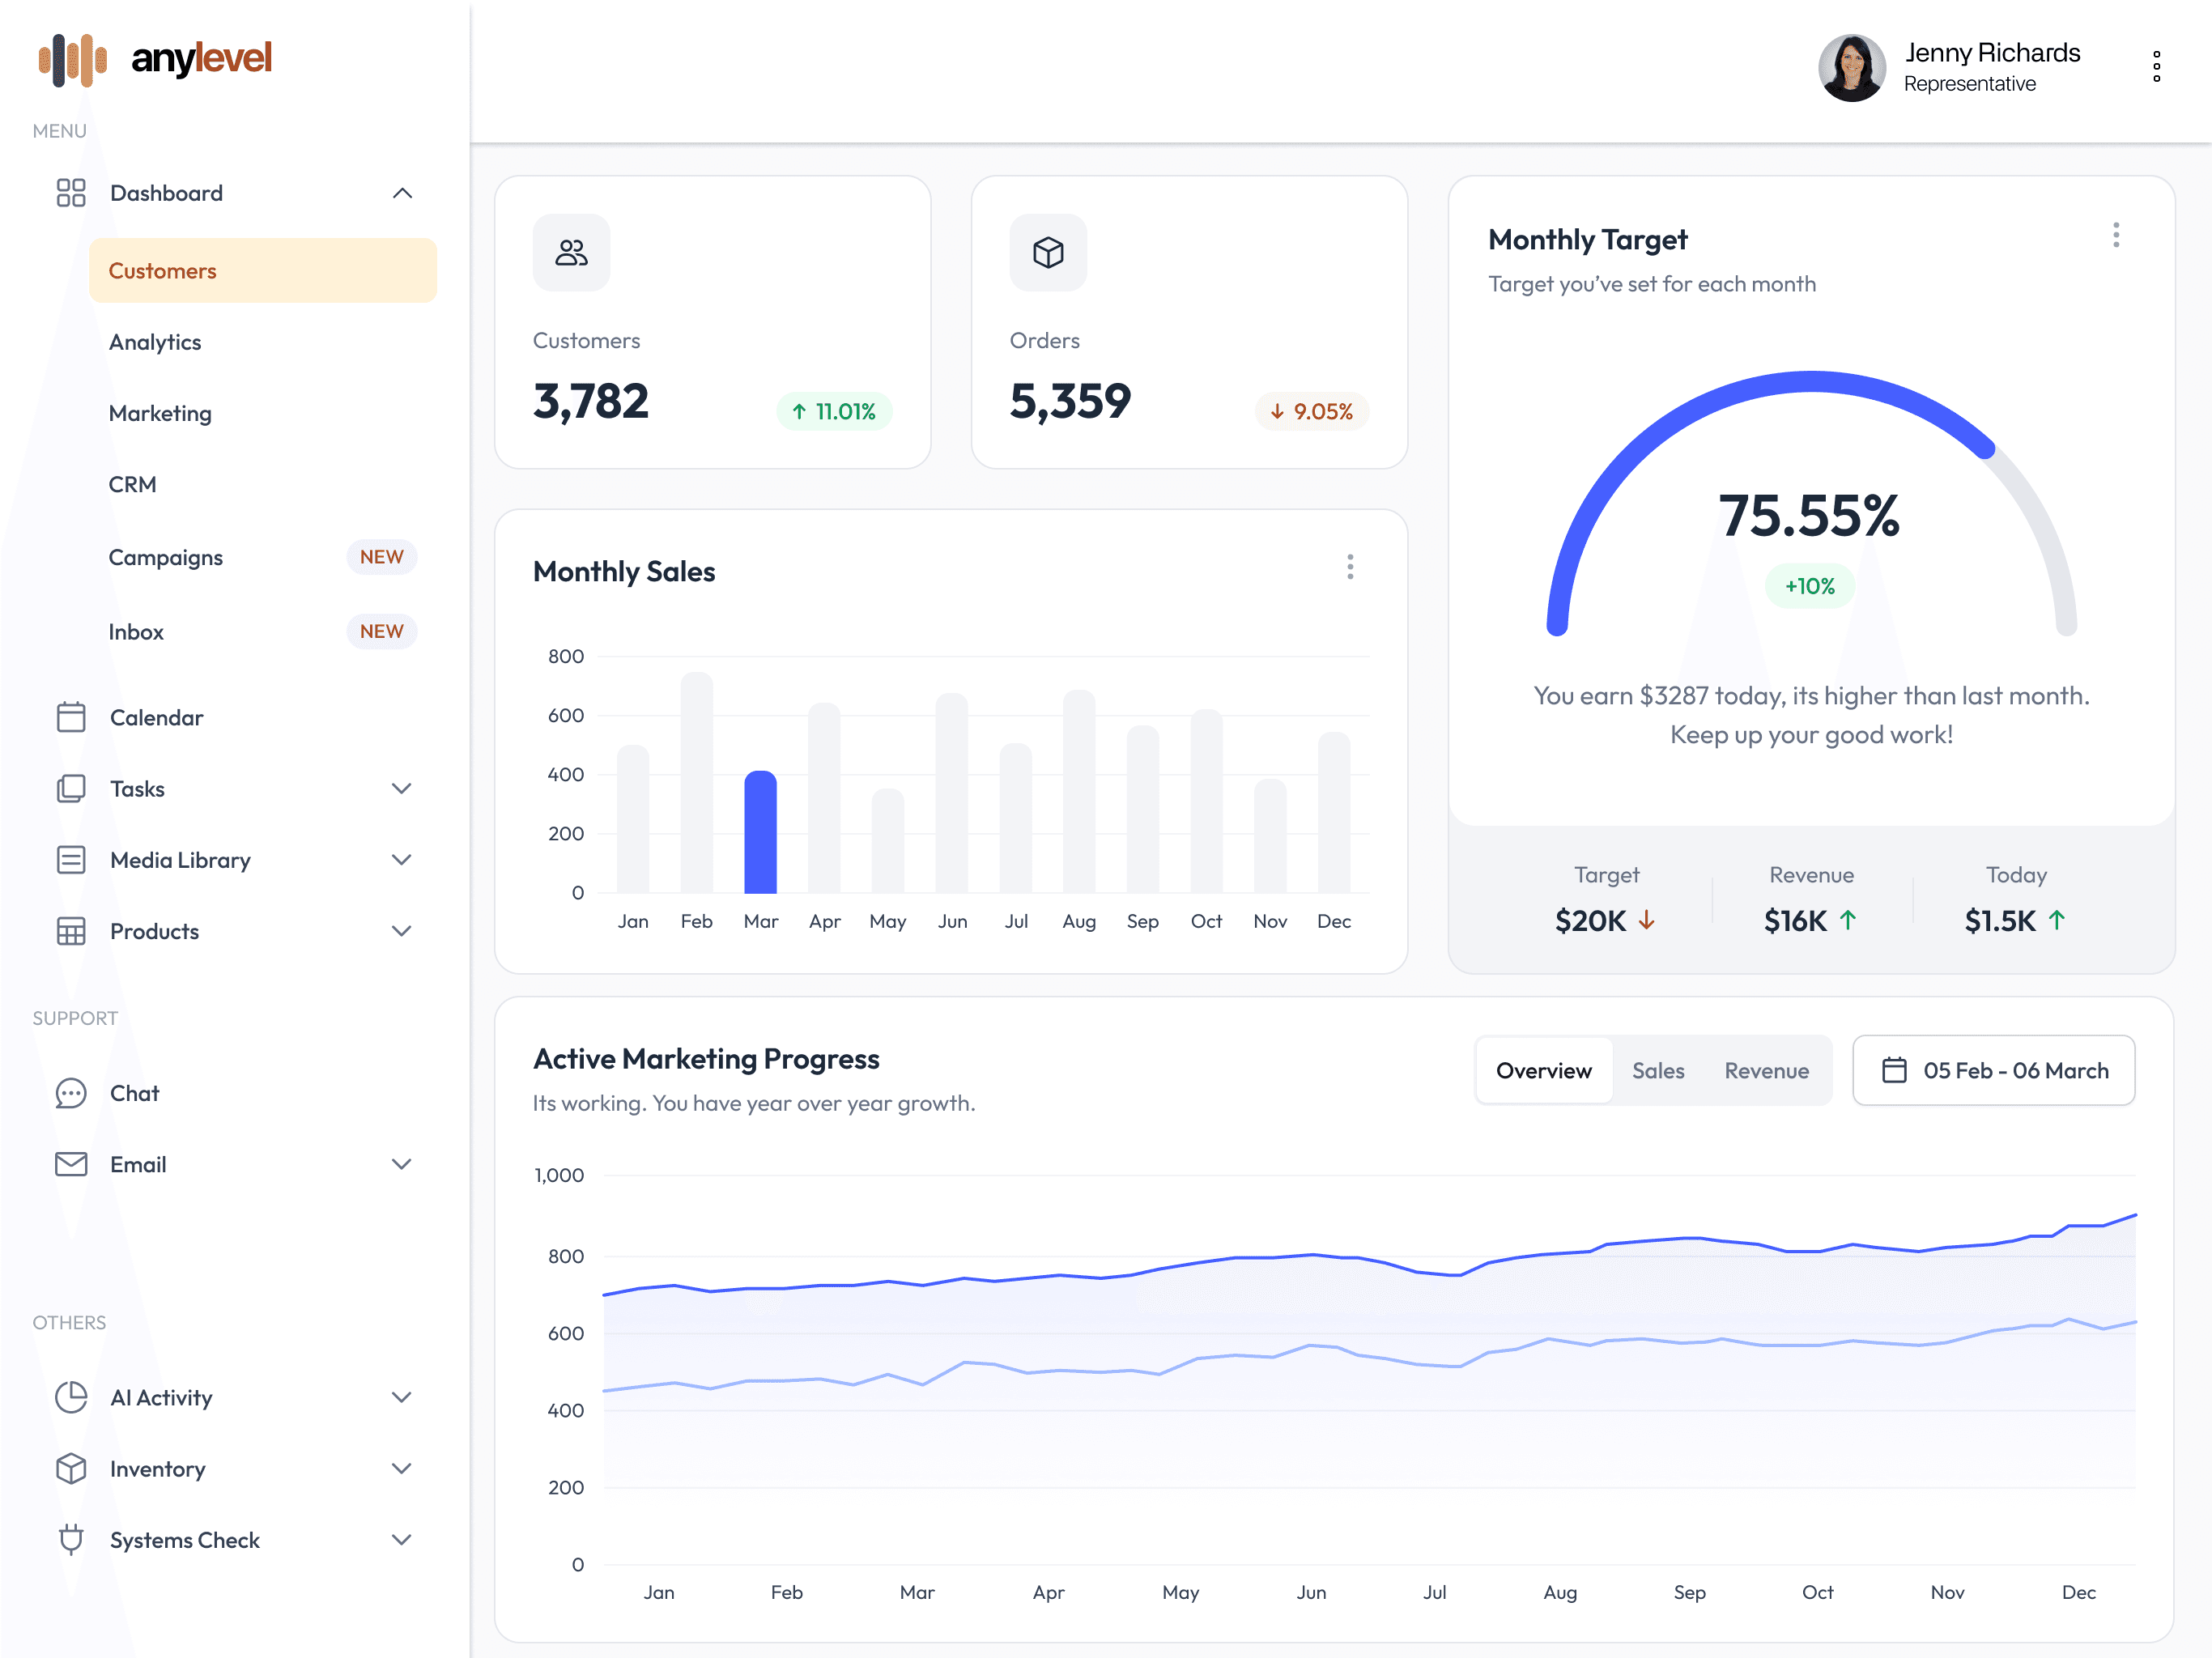This screenshot has width=2212, height=1658.
Task: Expand the Tasks submenu
Action: coord(401,788)
